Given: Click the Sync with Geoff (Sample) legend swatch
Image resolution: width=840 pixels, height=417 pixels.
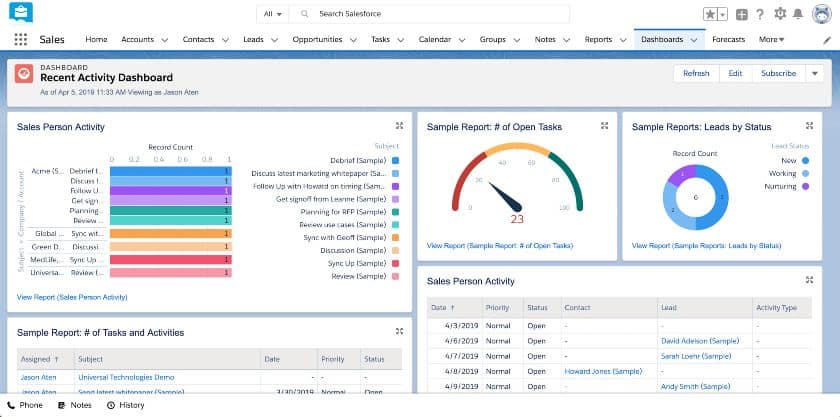Looking at the screenshot, I should 395,237.
